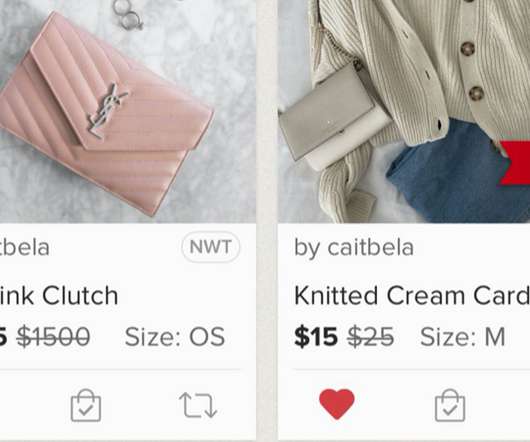Click the Size: OS label
530x442 pixels.
175,337
